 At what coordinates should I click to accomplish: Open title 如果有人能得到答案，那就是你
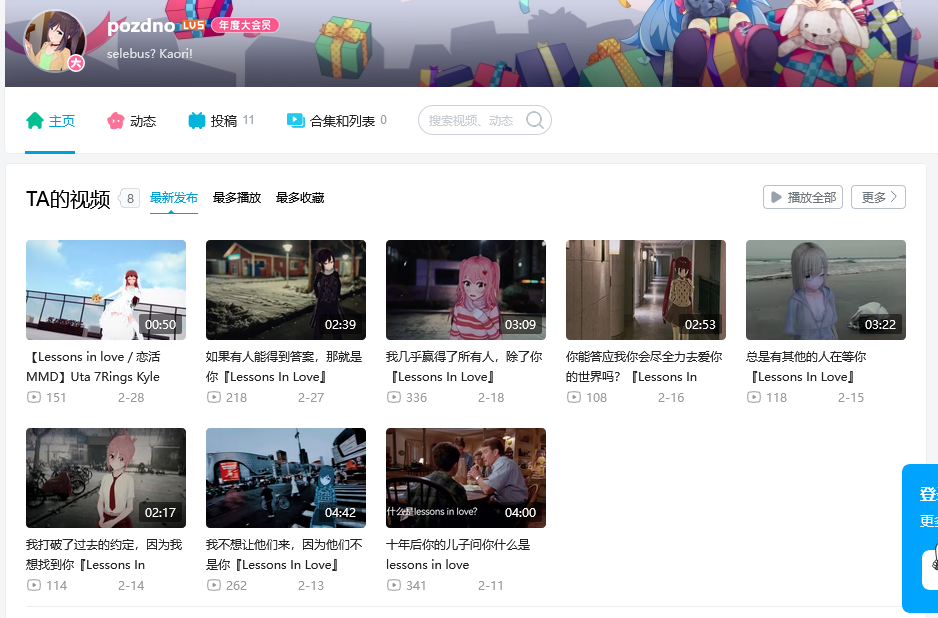[284, 367]
